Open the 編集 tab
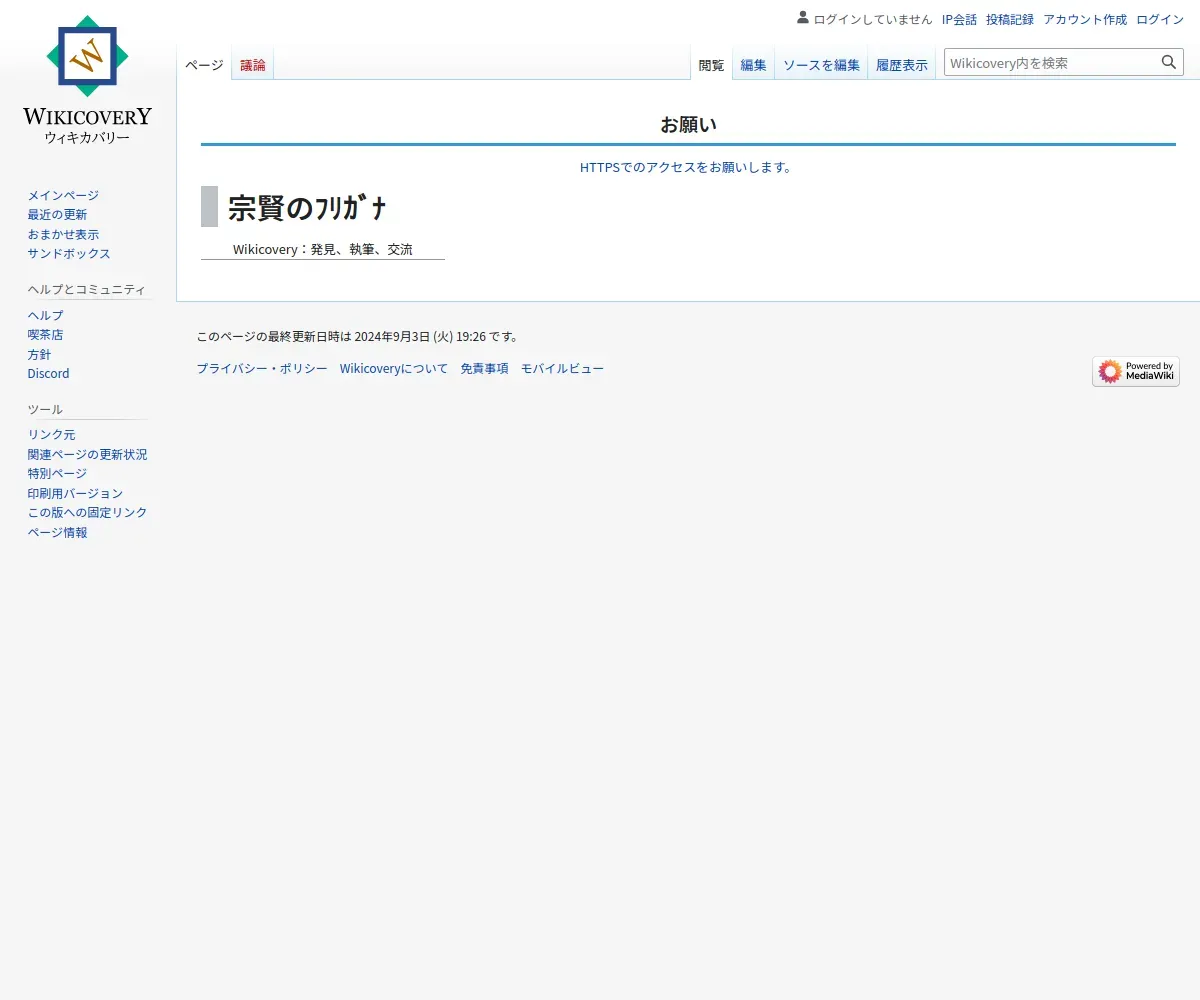This screenshot has height=1000, width=1200. pyautogui.click(x=753, y=65)
